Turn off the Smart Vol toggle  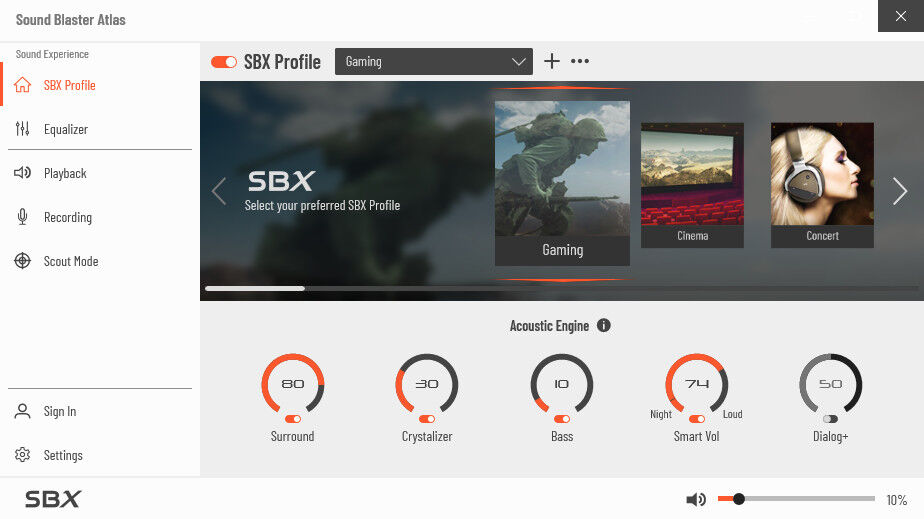coord(697,419)
